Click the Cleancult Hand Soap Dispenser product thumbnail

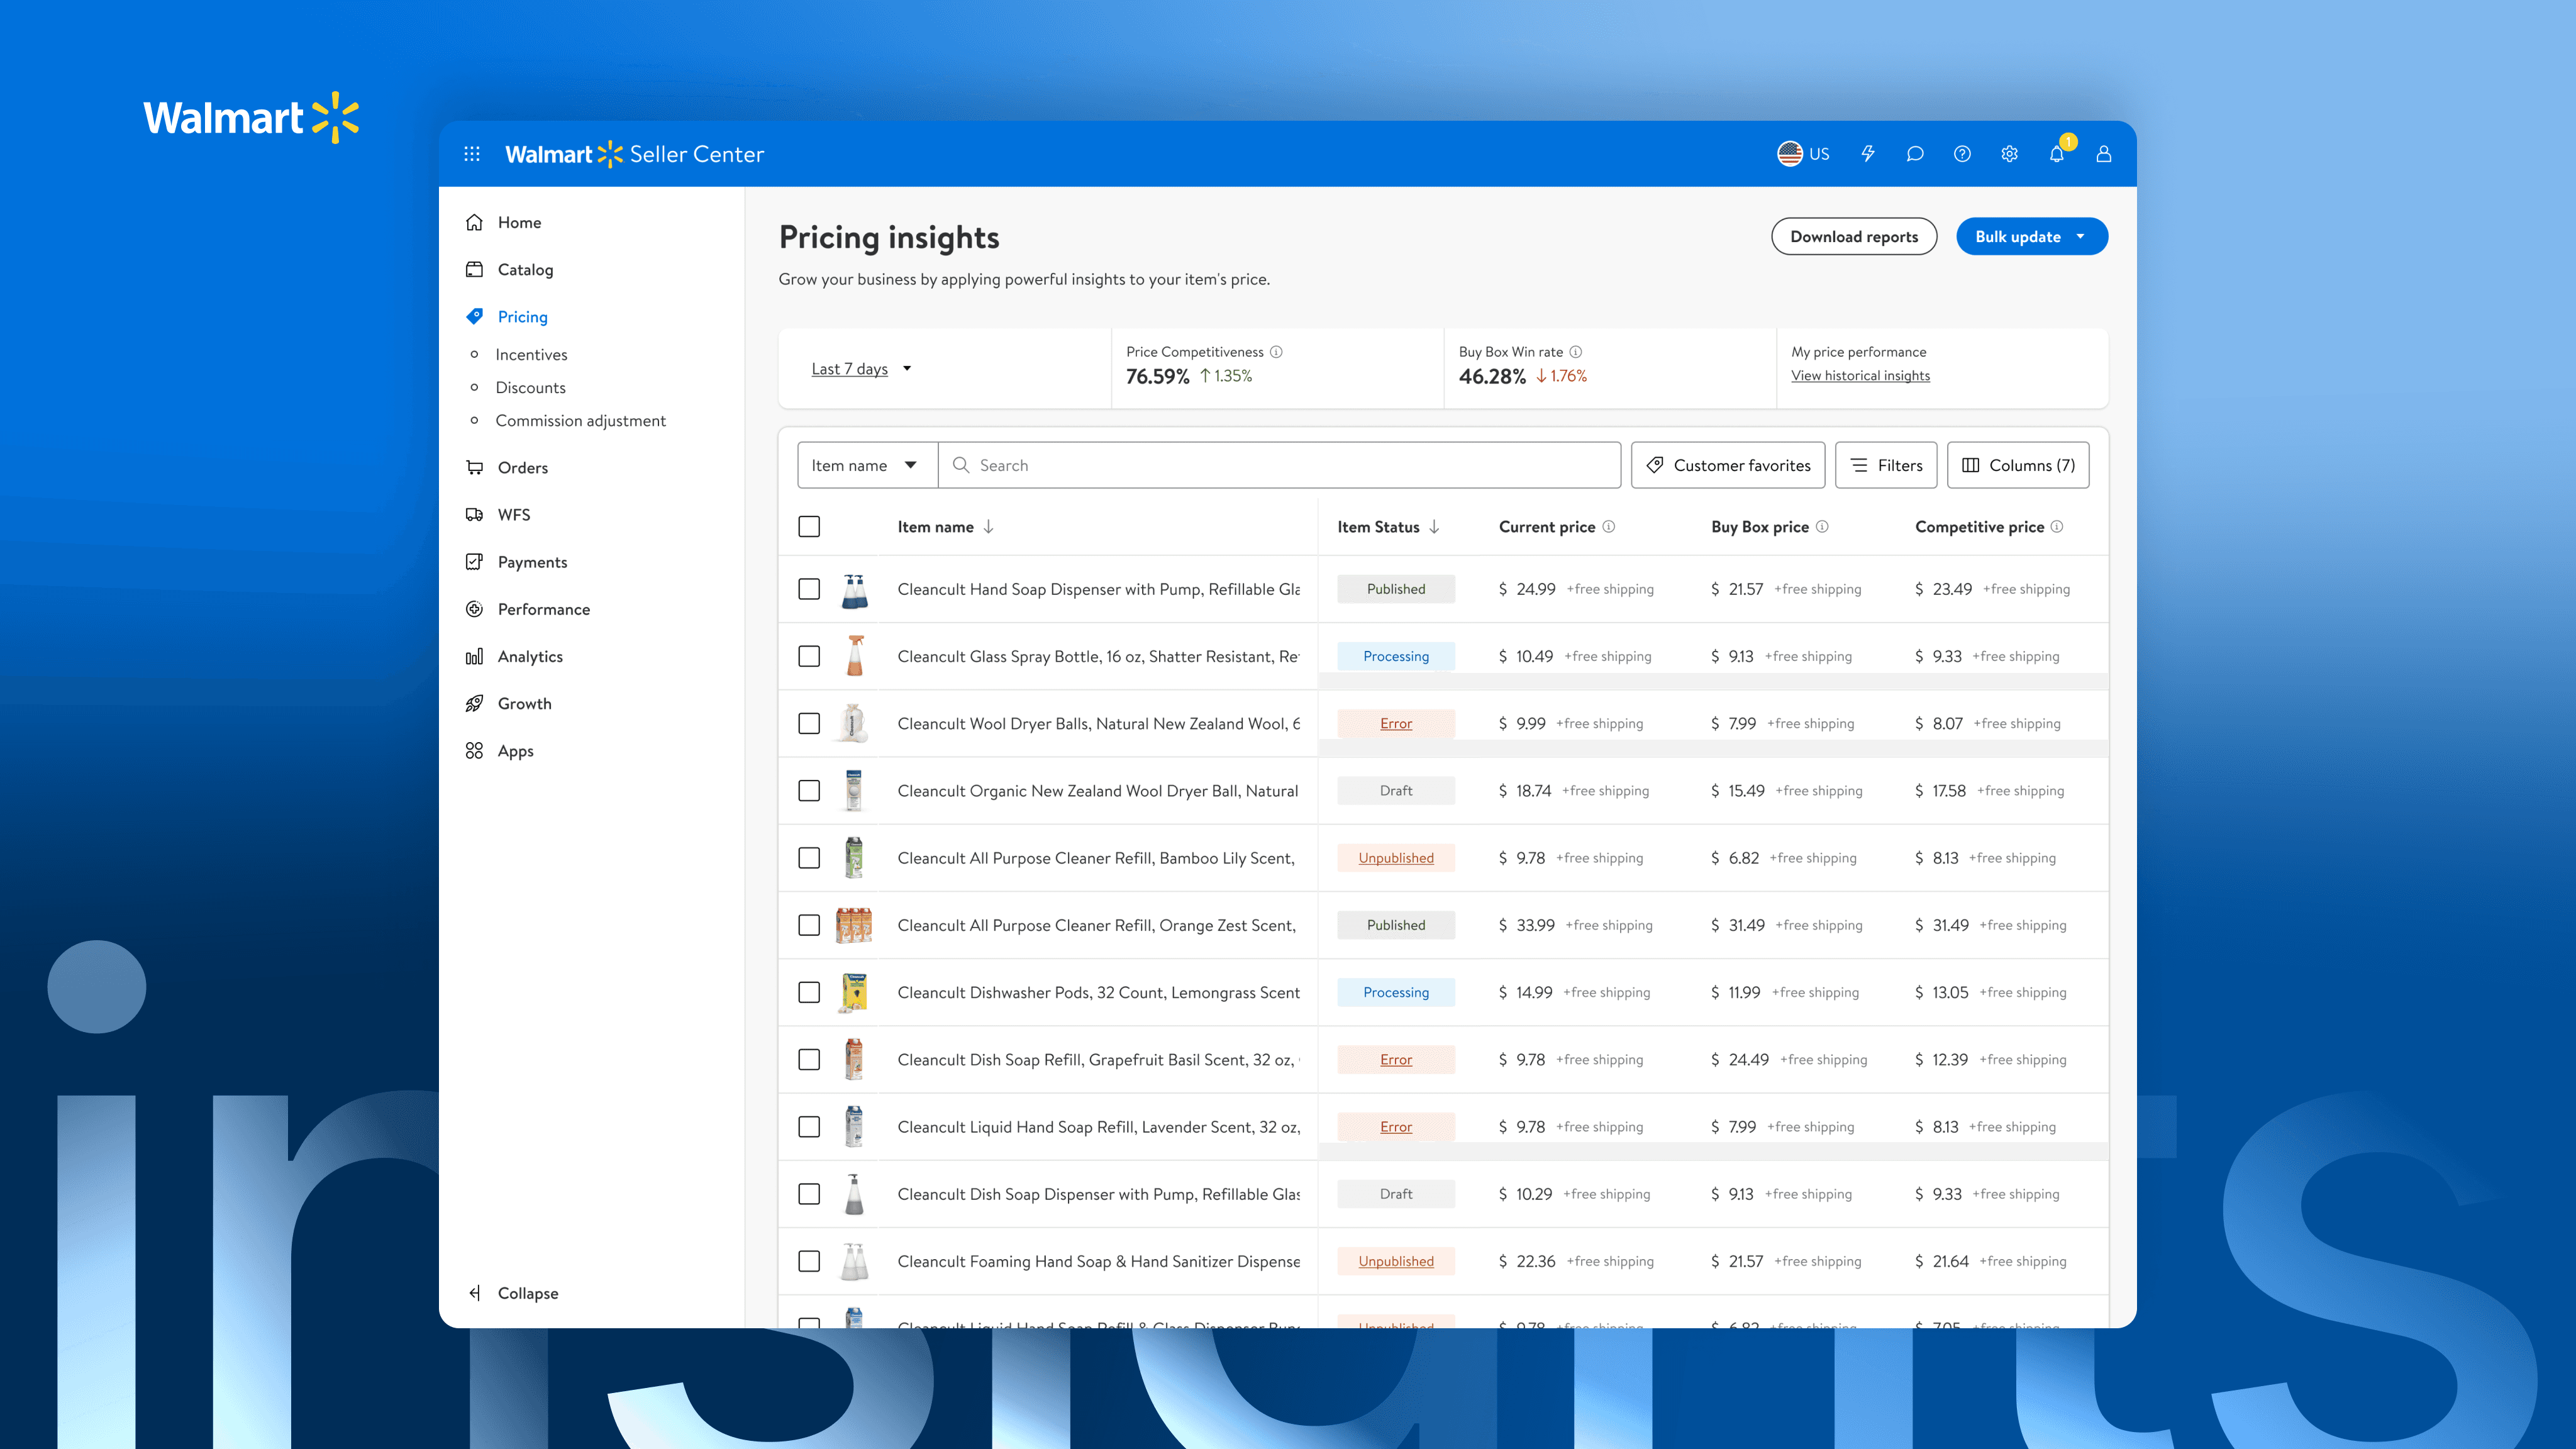point(854,590)
